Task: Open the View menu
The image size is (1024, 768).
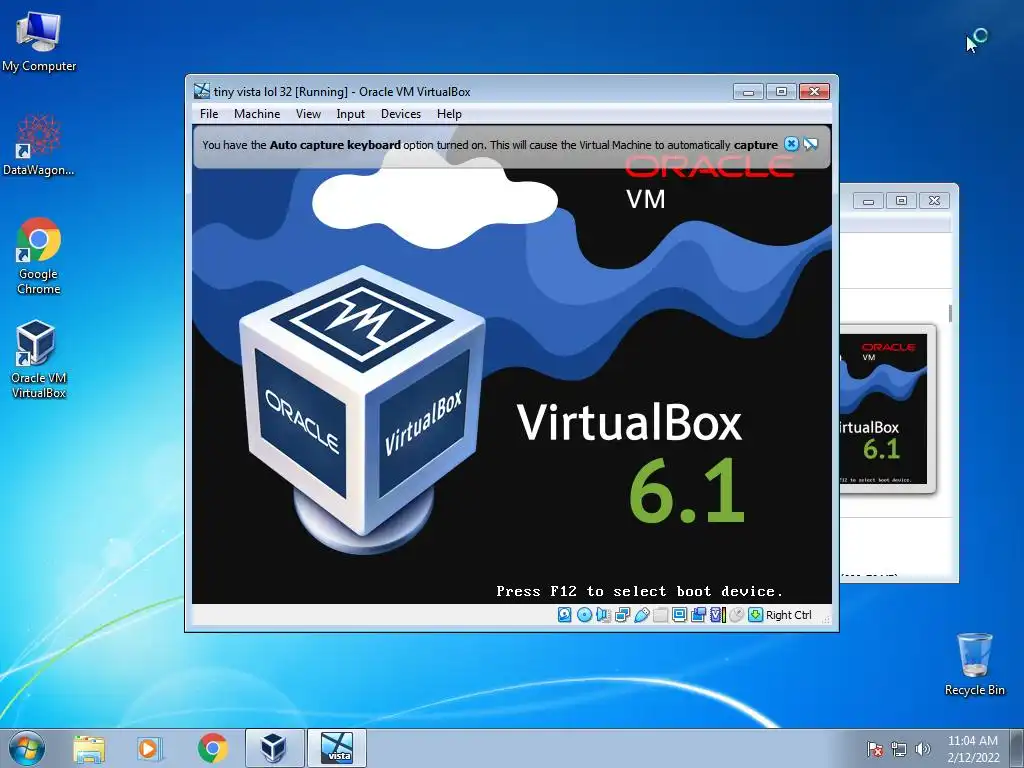Action: point(308,114)
